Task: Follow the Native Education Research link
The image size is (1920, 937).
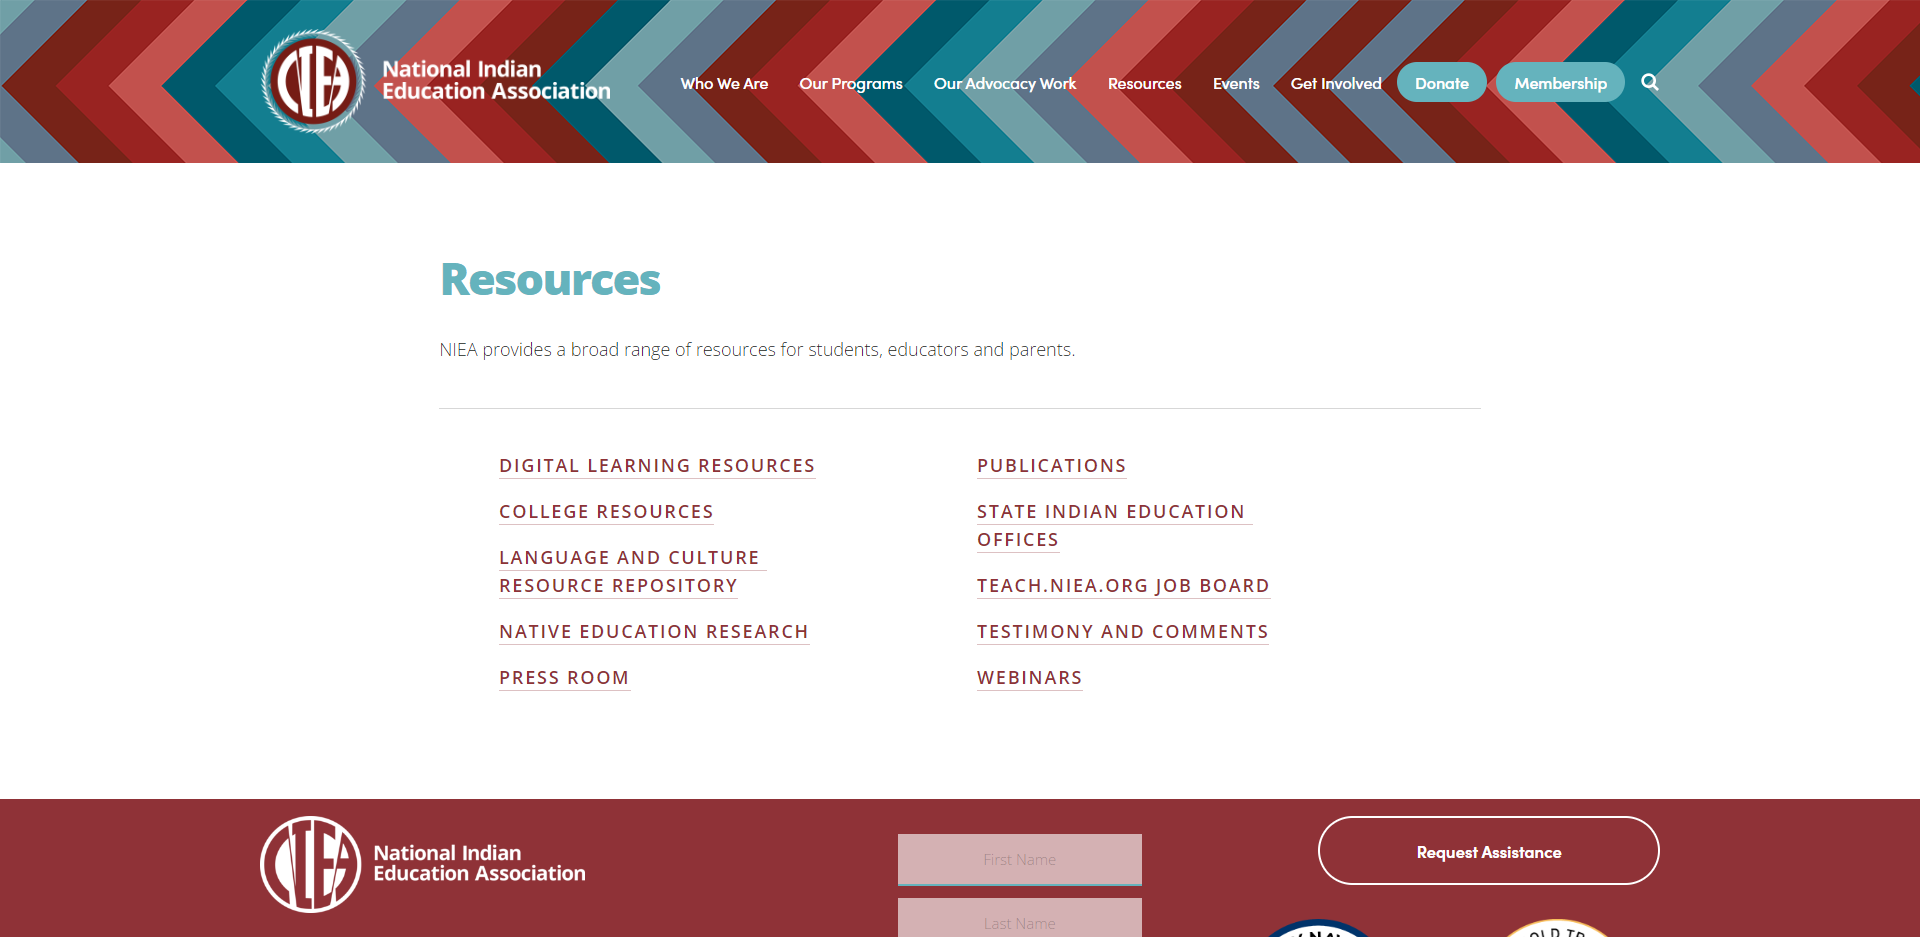Action: (x=653, y=632)
